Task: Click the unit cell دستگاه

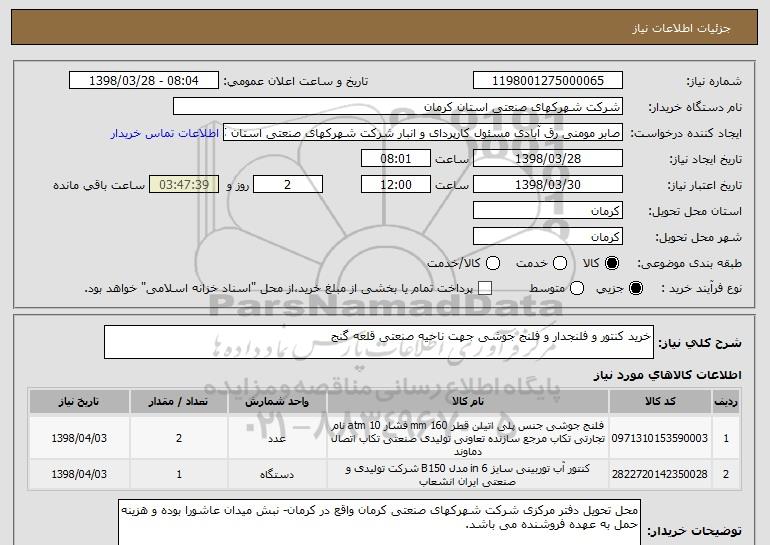Action: [277, 475]
